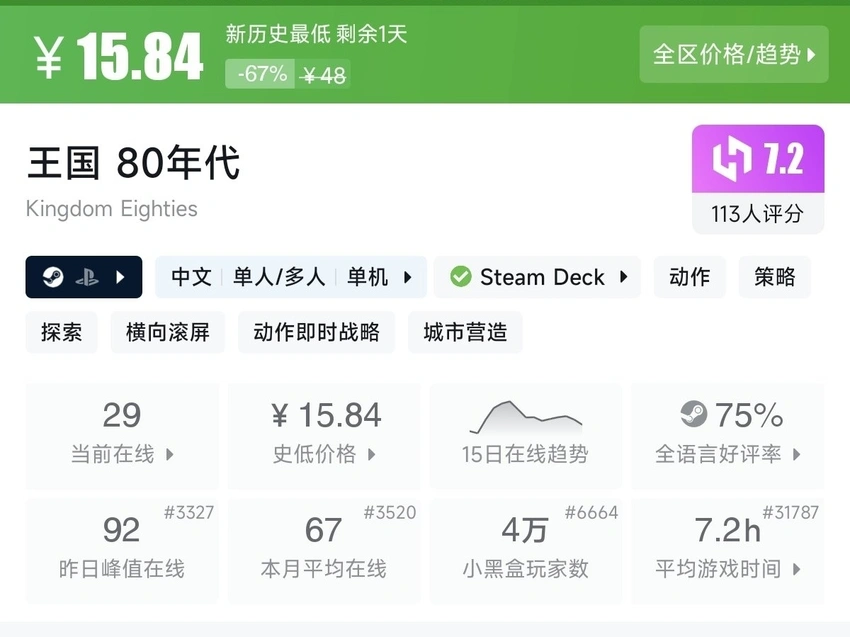Select the 动作 genre tag
This screenshot has width=850, height=637.
click(689, 277)
